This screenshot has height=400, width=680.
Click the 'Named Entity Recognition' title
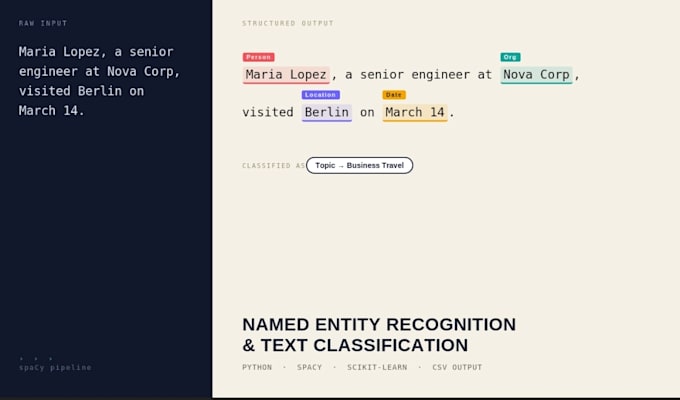(x=379, y=335)
